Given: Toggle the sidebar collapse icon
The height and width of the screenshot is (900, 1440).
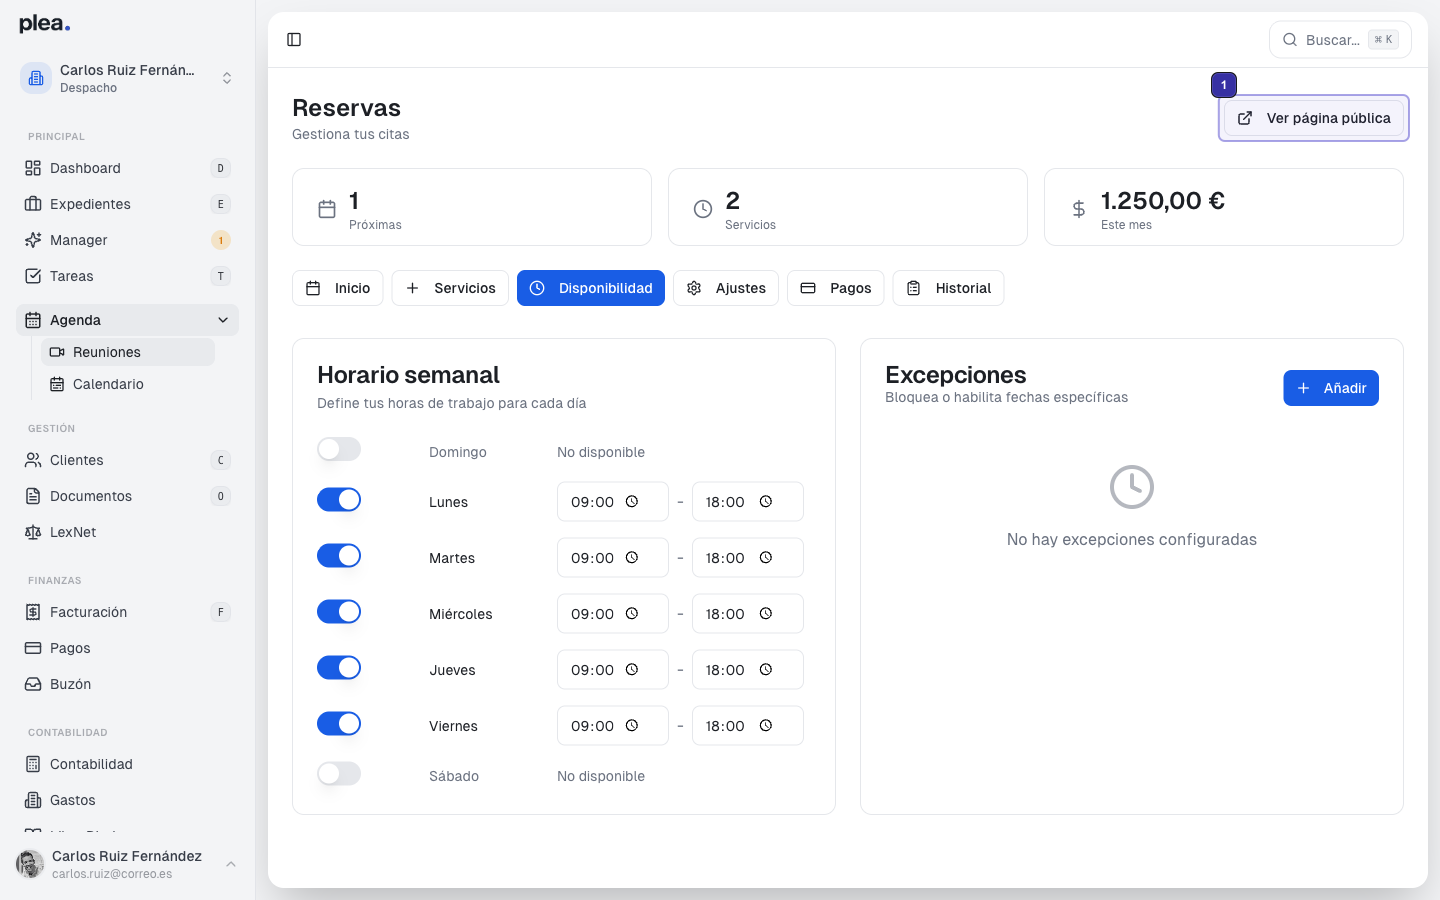Looking at the screenshot, I should [x=294, y=39].
